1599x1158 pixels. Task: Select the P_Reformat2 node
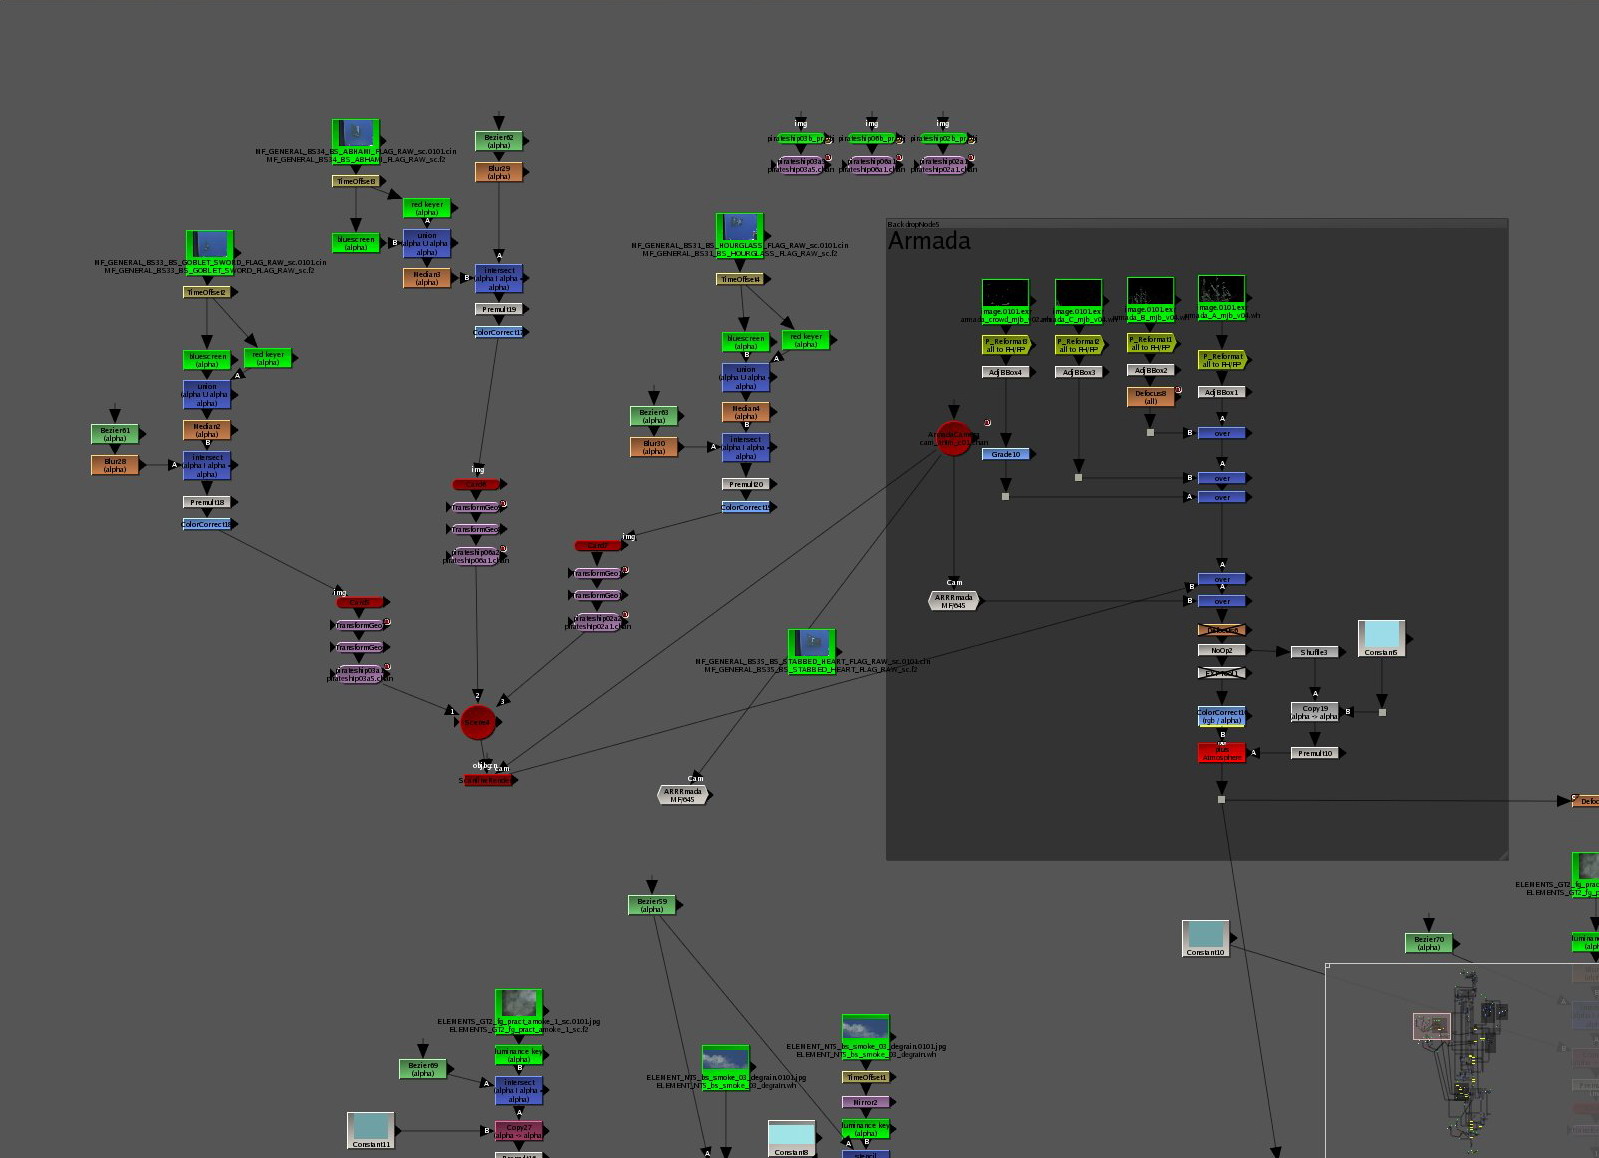tap(1078, 345)
